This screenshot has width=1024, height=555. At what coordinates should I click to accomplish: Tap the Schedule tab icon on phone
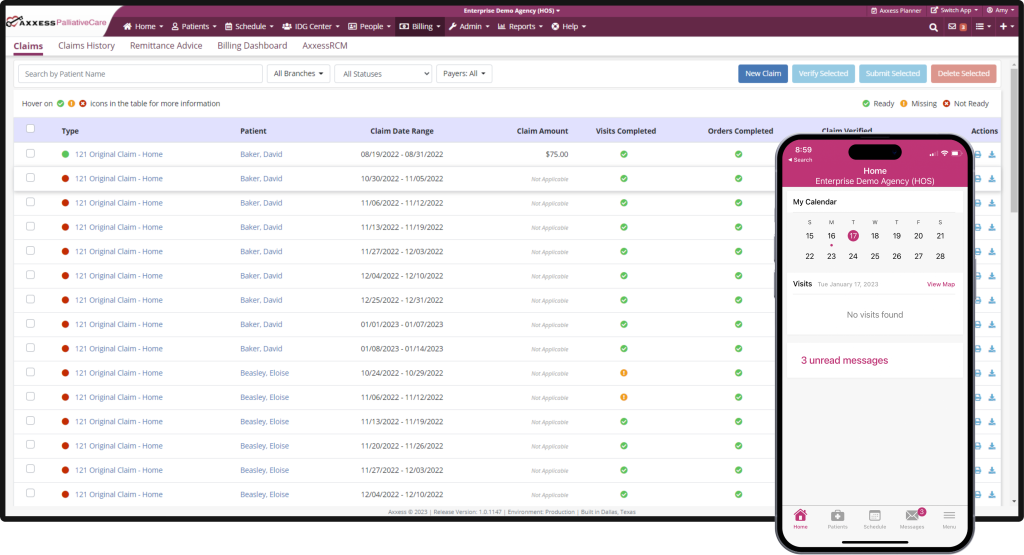click(x=874, y=518)
